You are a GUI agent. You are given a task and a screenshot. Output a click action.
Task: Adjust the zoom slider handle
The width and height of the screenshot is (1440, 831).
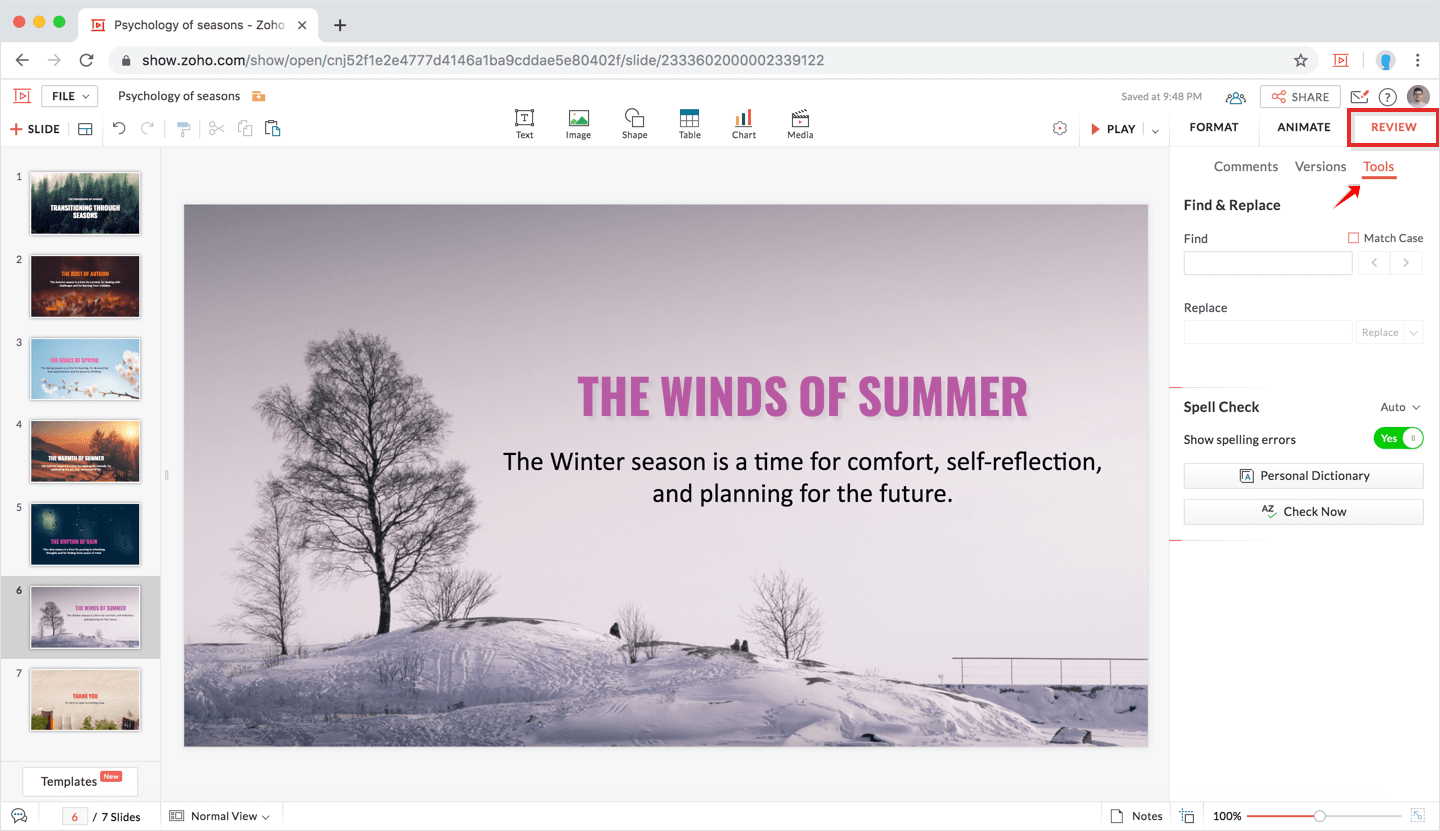pyautogui.click(x=1319, y=816)
